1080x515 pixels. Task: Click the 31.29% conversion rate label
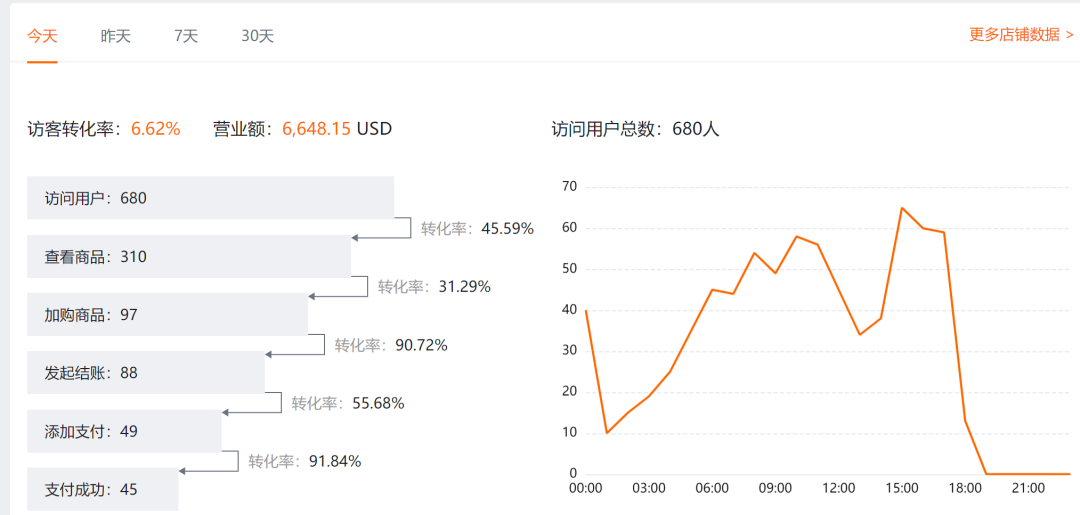[434, 287]
